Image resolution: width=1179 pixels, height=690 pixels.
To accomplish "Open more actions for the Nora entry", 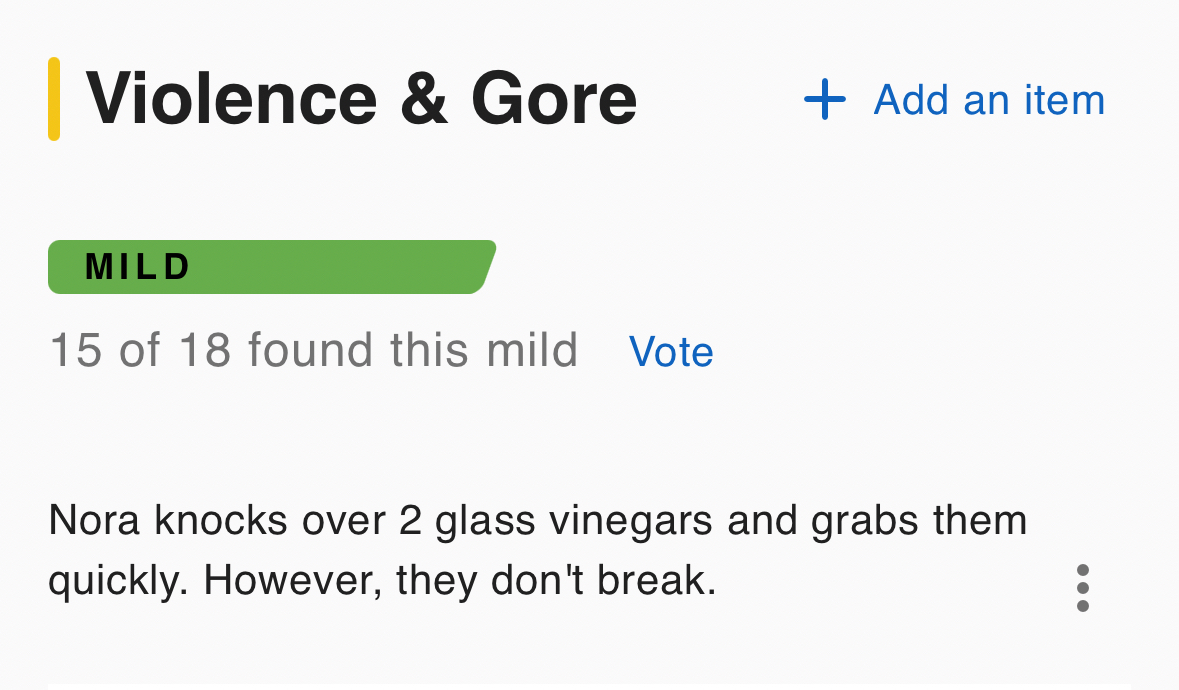I will pyautogui.click(x=1082, y=588).
